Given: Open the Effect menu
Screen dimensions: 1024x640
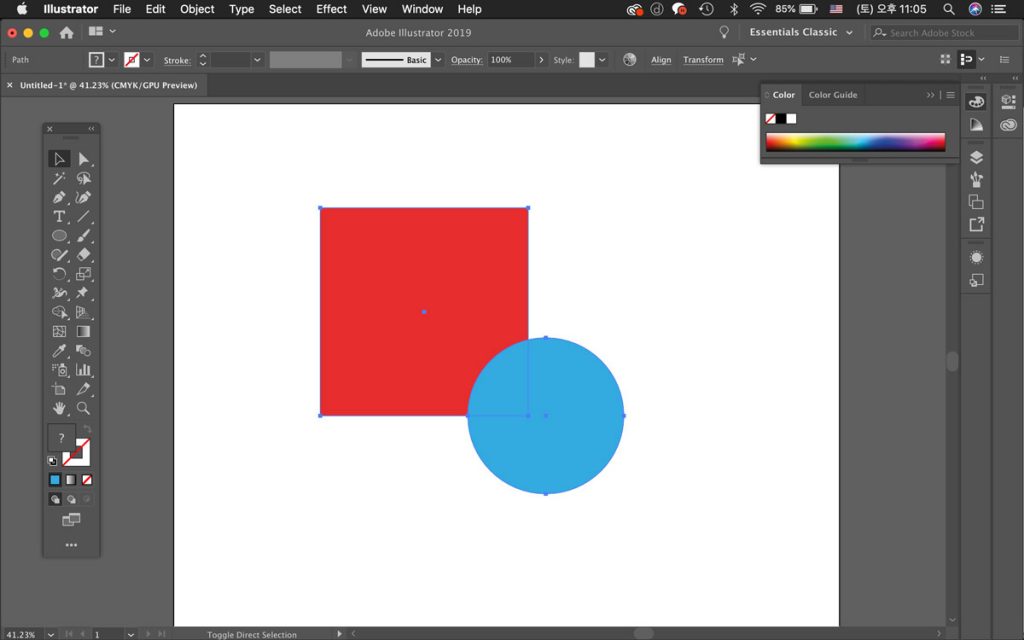Looking at the screenshot, I should click(x=331, y=9).
